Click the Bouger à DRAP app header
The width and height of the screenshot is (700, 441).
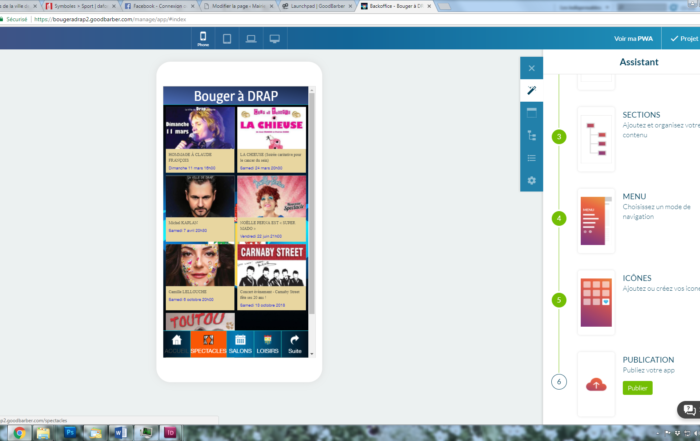236,96
